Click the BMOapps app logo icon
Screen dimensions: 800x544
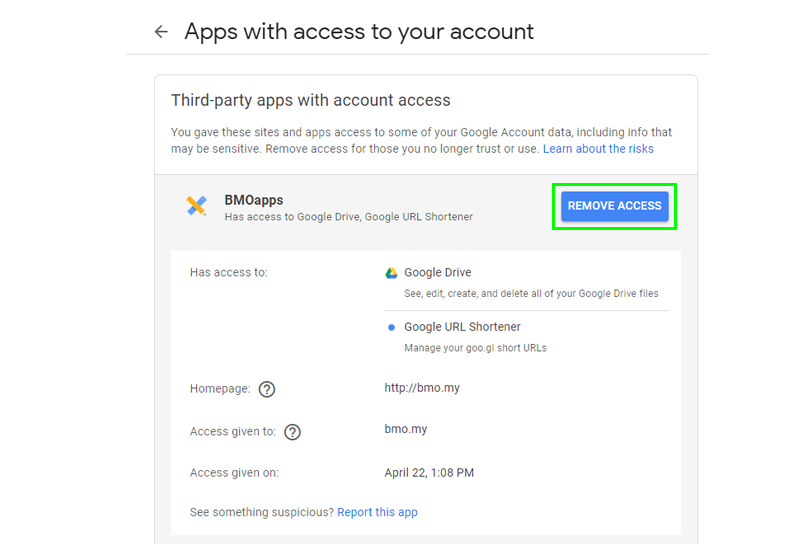[x=196, y=206]
